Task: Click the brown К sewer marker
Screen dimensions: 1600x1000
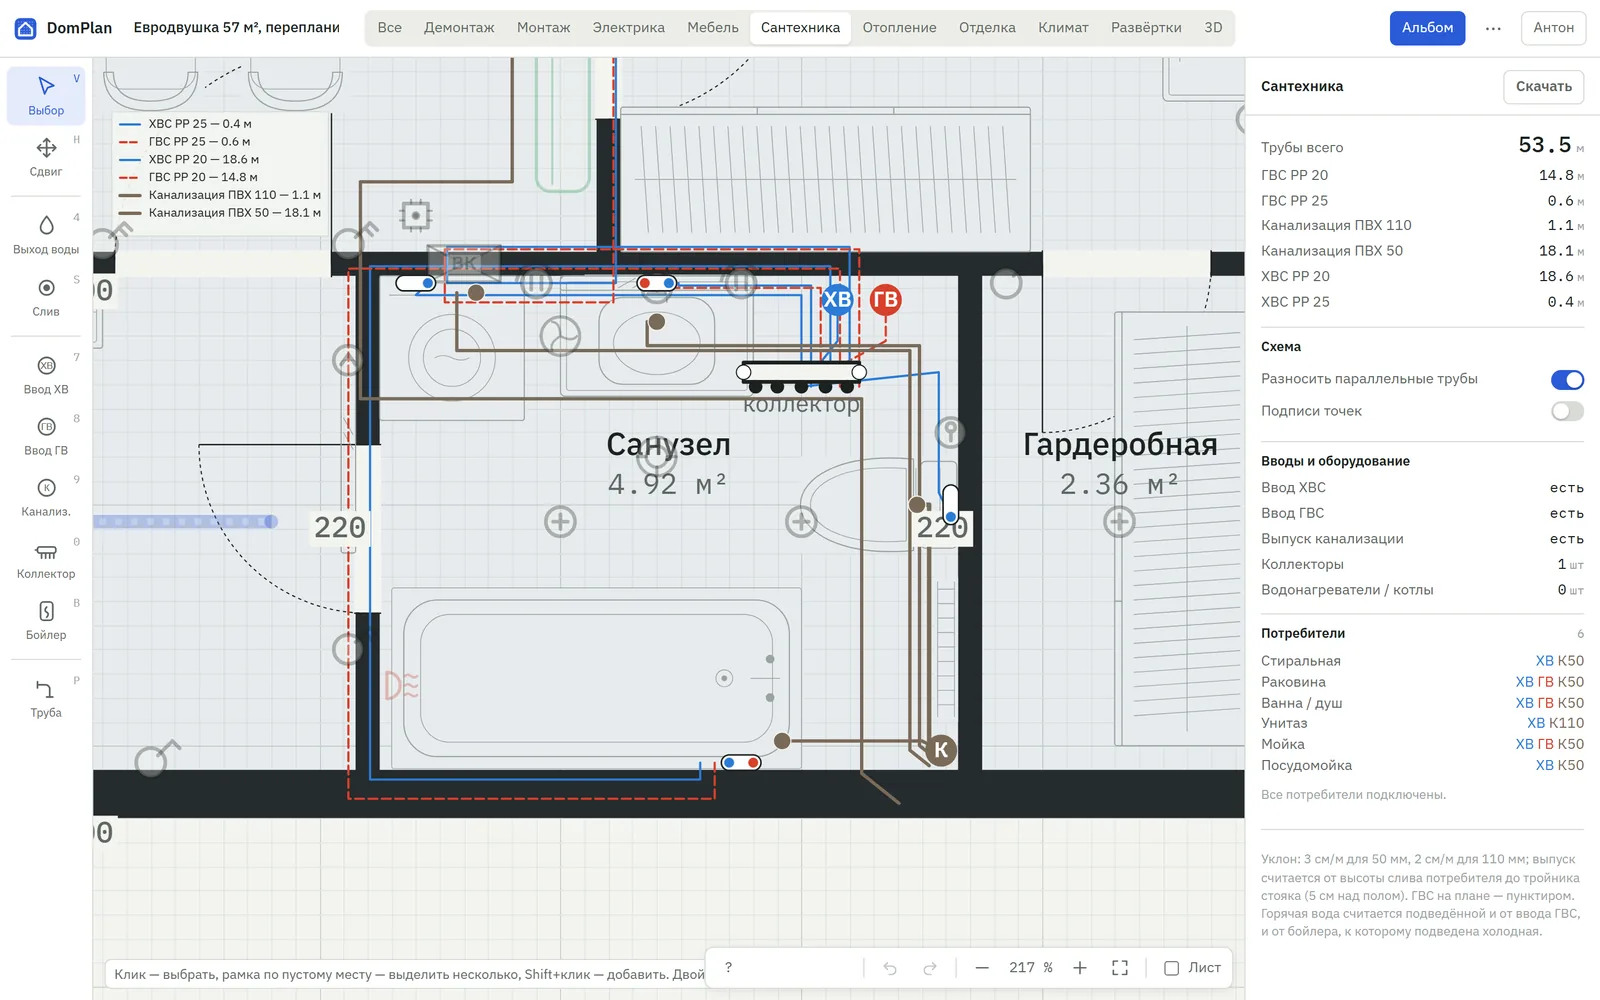Action: (940, 750)
